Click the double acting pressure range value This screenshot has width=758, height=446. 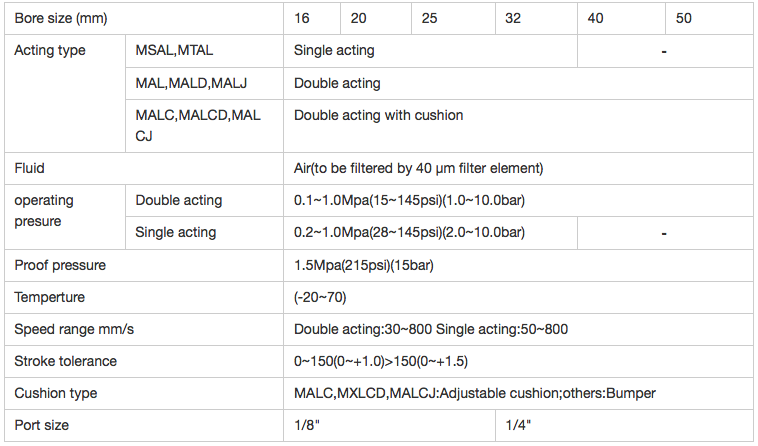pyautogui.click(x=409, y=200)
